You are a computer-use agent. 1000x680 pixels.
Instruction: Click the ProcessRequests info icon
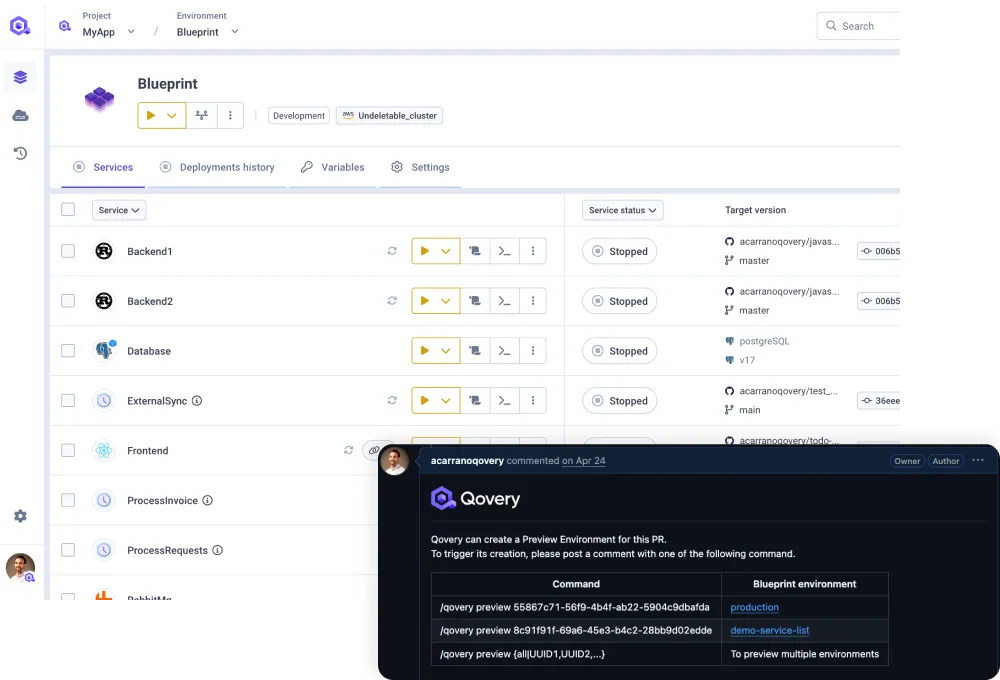click(217, 550)
